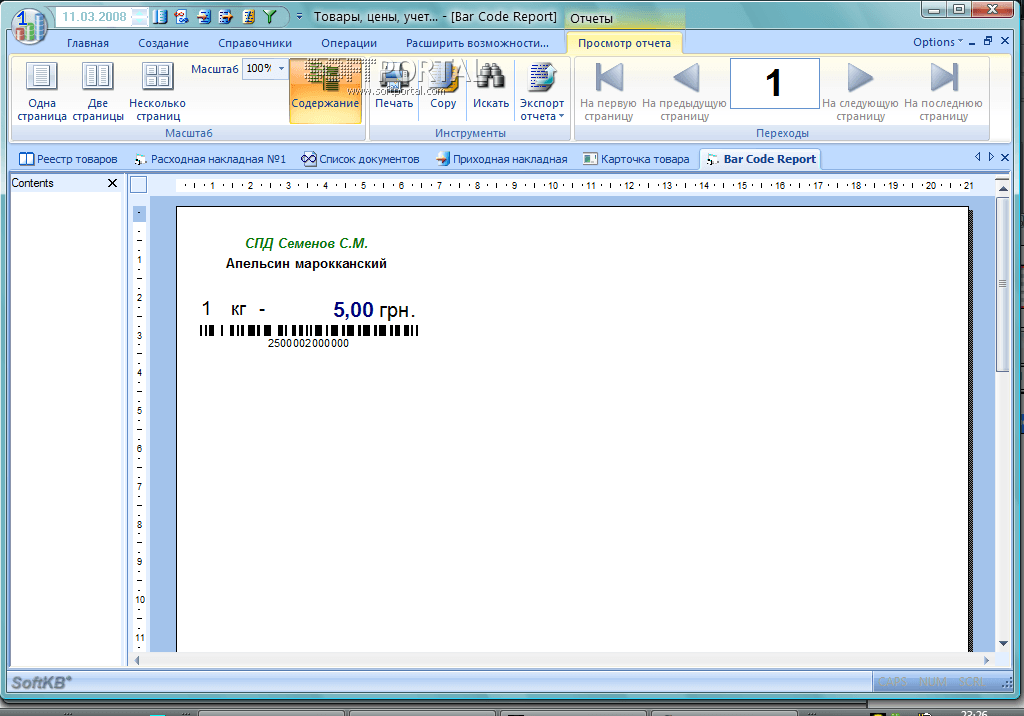Click the vertical scrollbar thumb
The height and width of the screenshot is (716, 1024).
click(x=1002, y=284)
